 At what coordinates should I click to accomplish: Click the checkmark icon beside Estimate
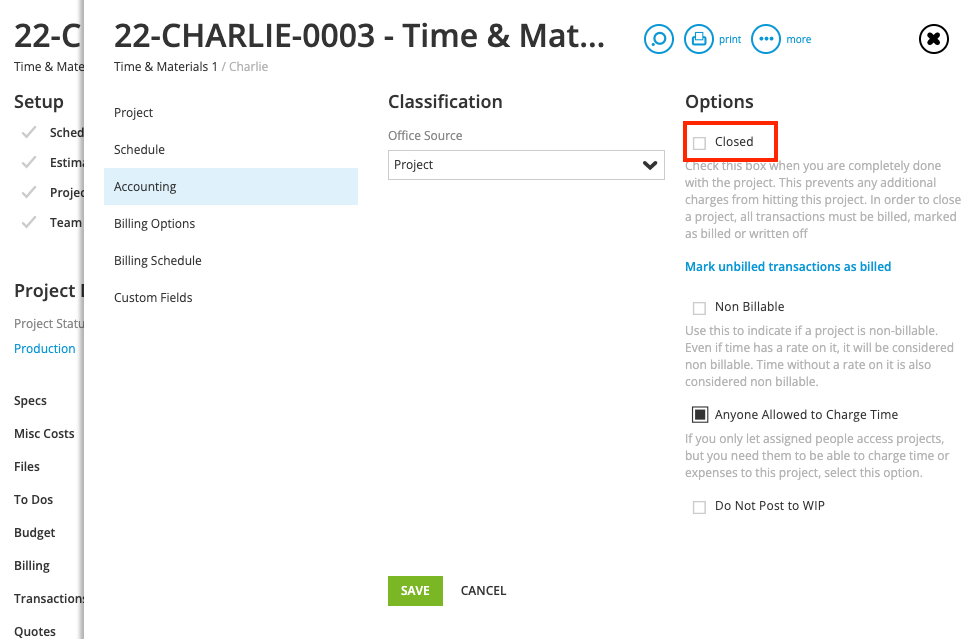(28, 162)
